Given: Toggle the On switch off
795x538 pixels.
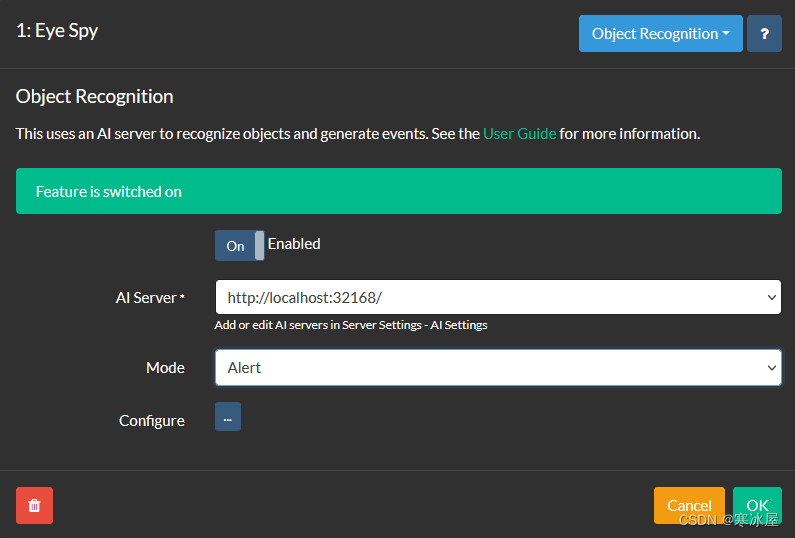Looking at the screenshot, I should click(x=239, y=245).
